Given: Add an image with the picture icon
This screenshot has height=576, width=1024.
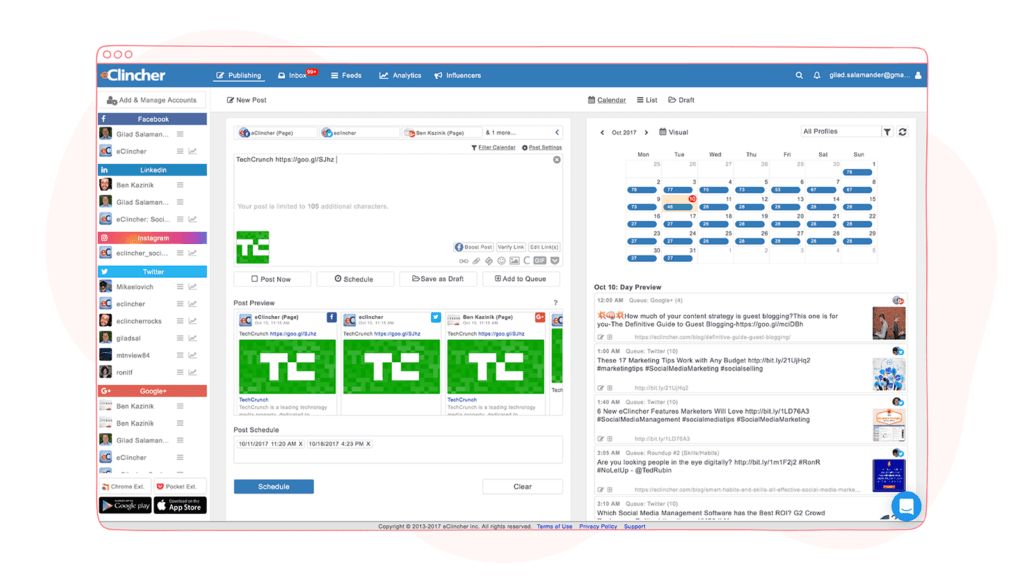Looking at the screenshot, I should (x=515, y=261).
